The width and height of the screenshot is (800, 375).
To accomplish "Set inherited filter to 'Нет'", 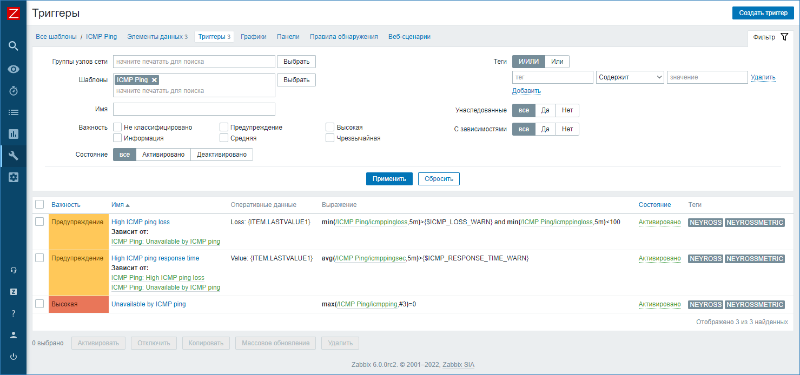I will 567,110.
